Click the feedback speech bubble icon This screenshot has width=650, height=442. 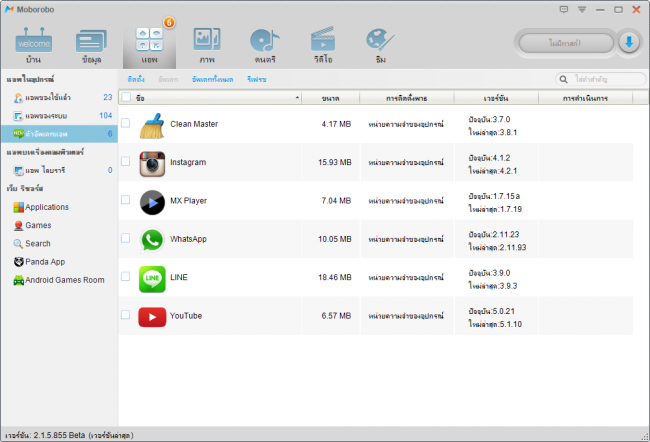(564, 9)
